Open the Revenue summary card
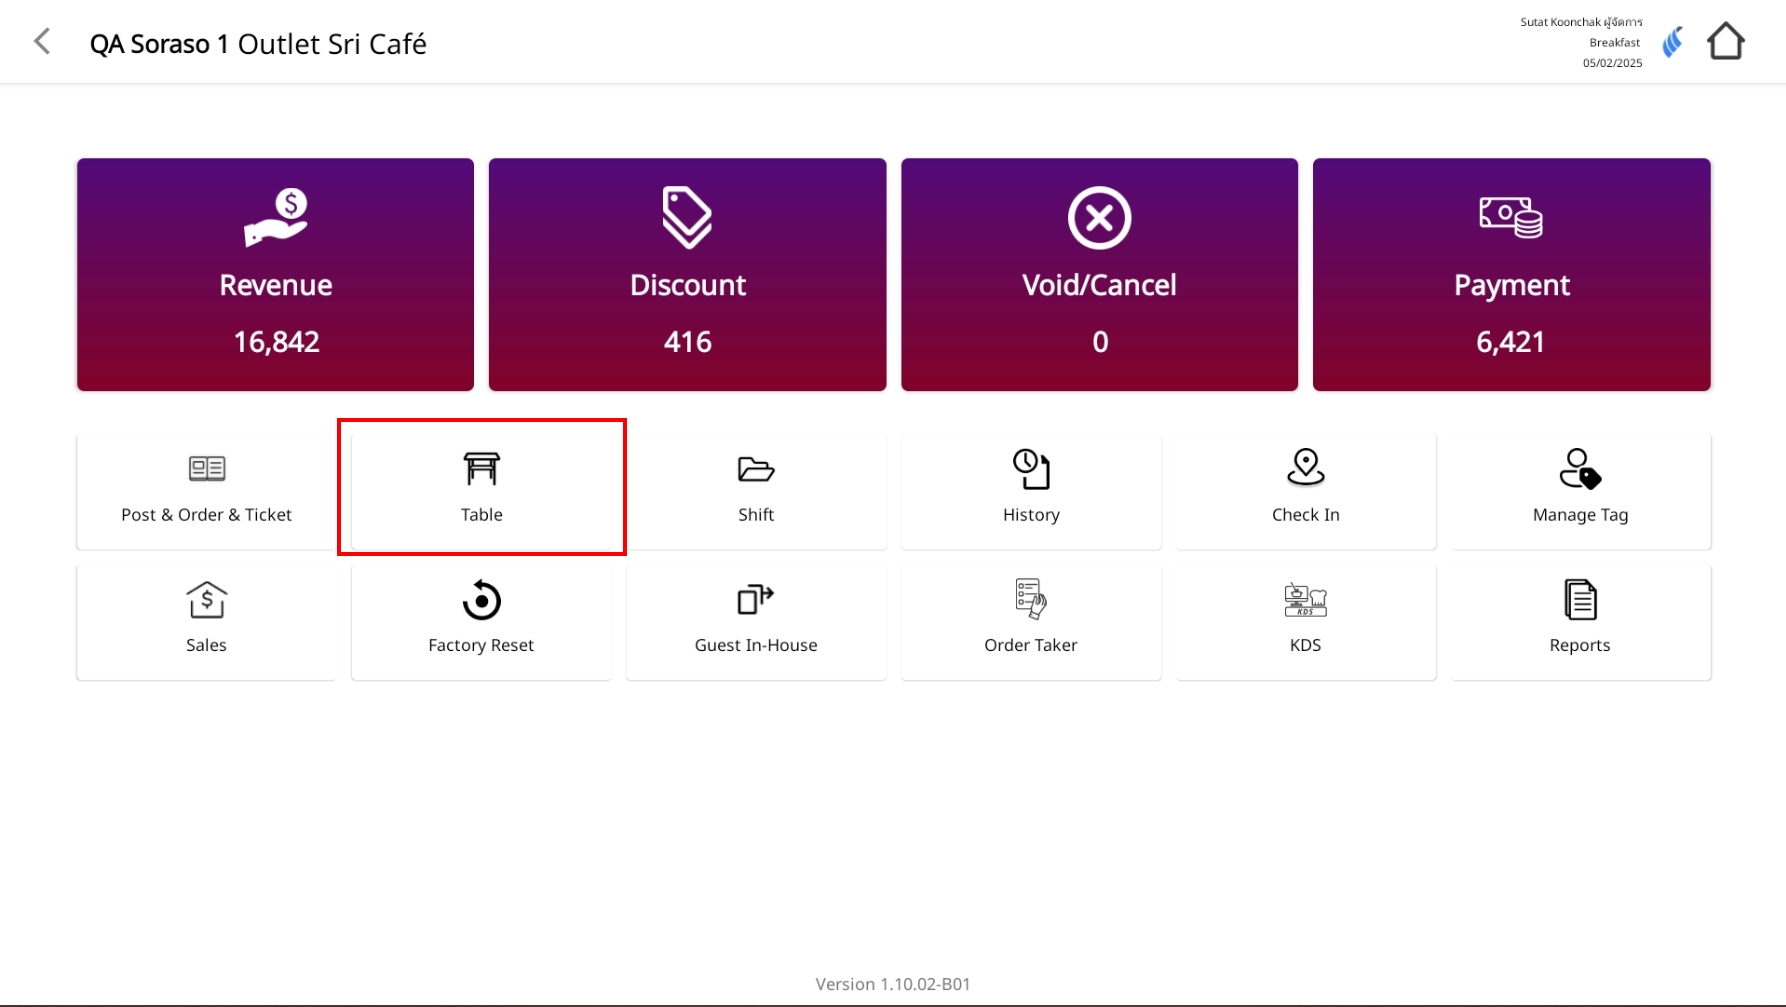The image size is (1786, 1007). [x=275, y=274]
